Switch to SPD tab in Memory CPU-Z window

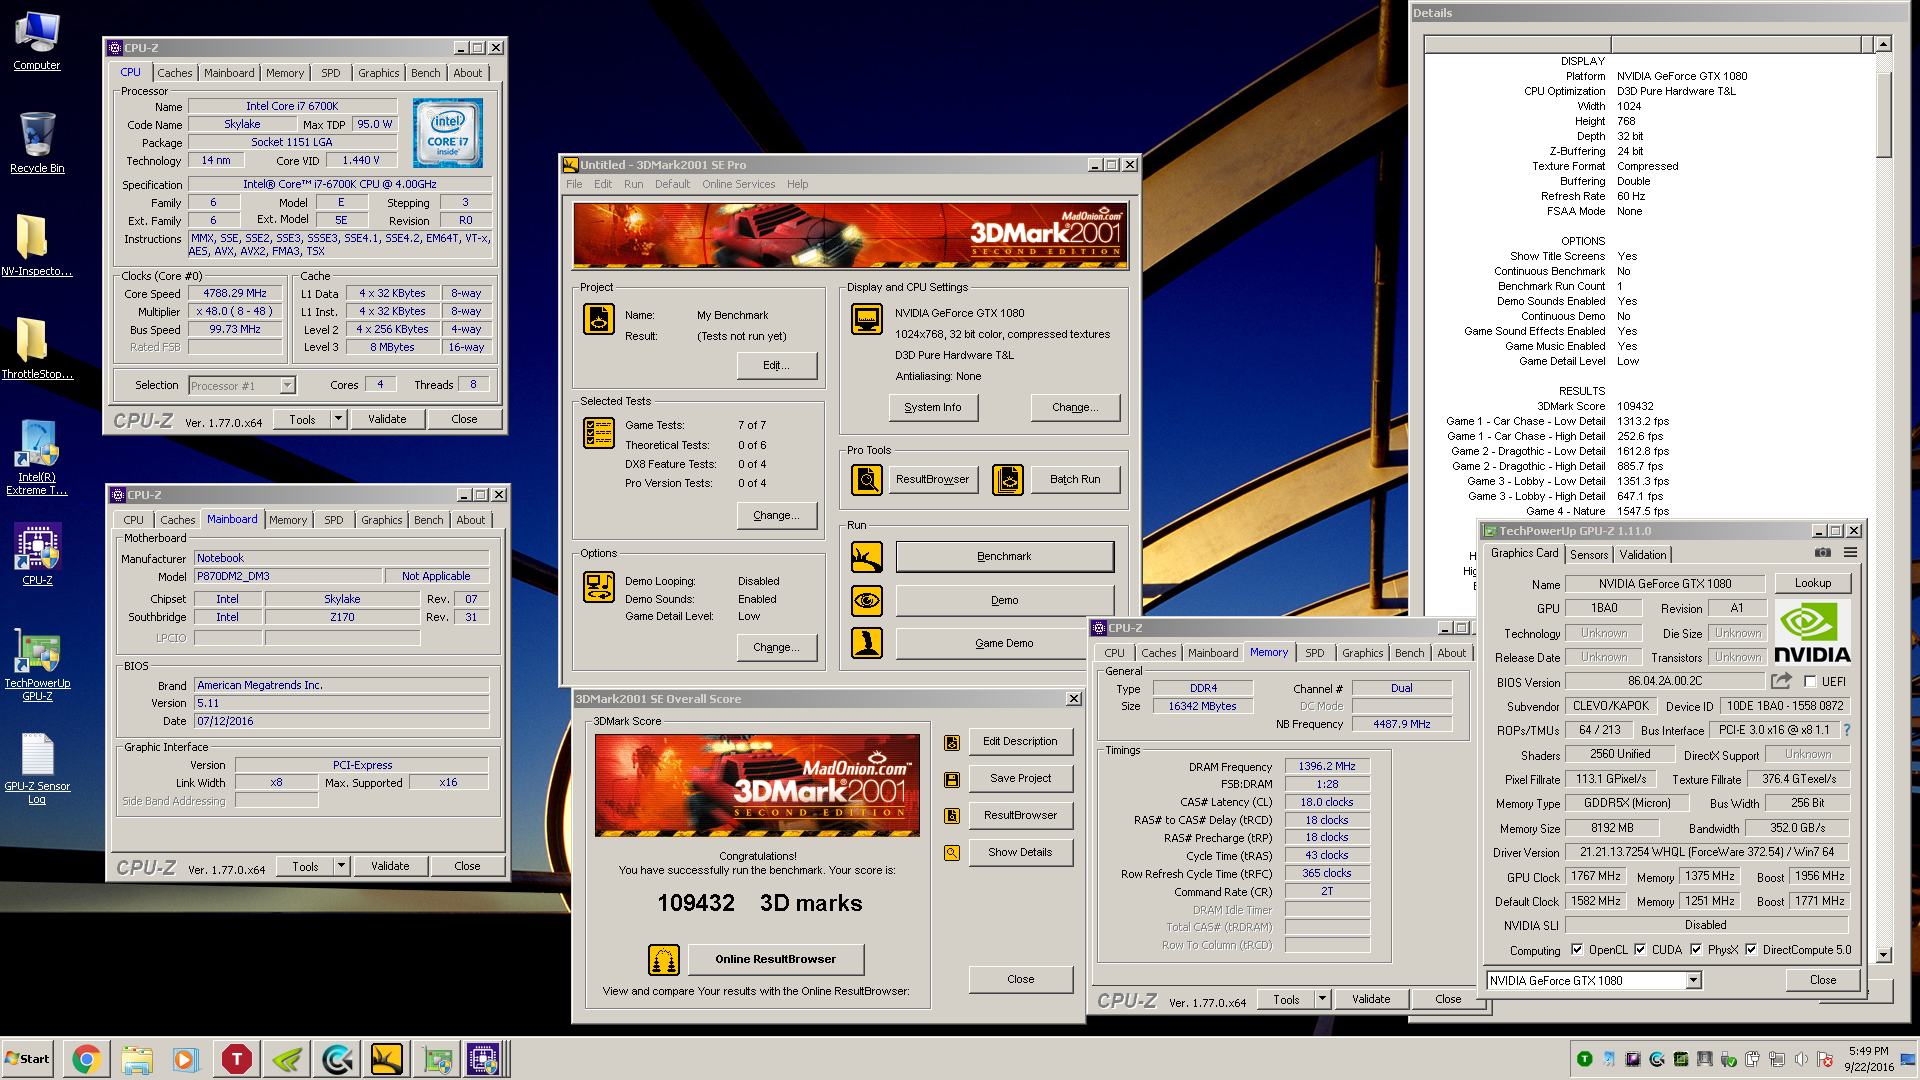pyautogui.click(x=1315, y=653)
